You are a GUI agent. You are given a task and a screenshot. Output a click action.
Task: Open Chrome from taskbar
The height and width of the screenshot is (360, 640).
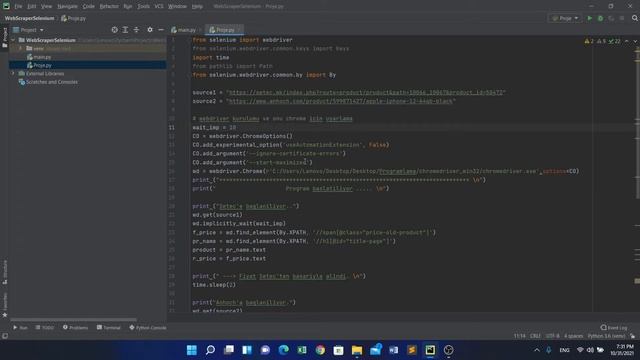(320, 350)
